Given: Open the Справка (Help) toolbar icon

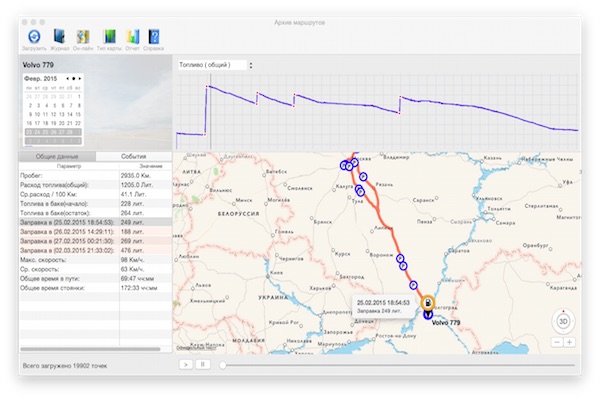Looking at the screenshot, I should pos(153,35).
